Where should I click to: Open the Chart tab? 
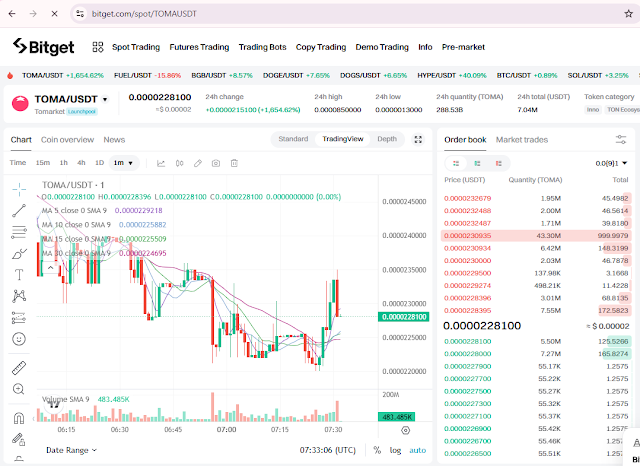click(21, 140)
